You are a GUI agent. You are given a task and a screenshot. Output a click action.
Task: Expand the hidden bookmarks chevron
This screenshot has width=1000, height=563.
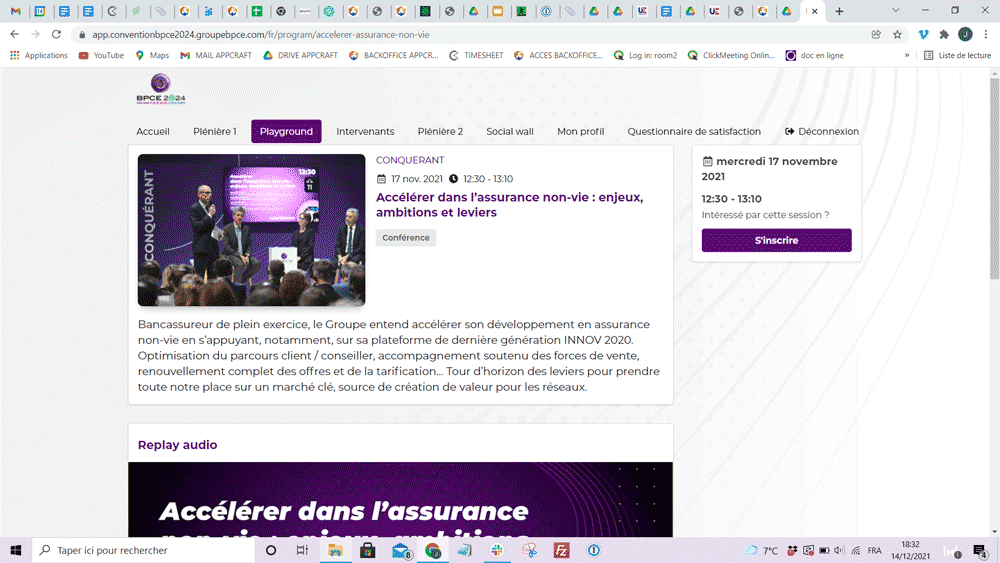point(907,56)
